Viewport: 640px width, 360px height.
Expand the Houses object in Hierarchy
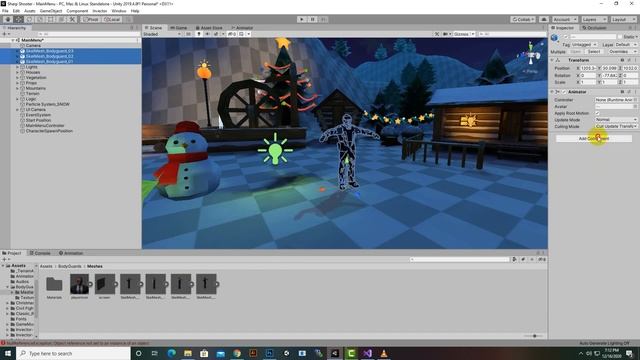[x=18, y=72]
